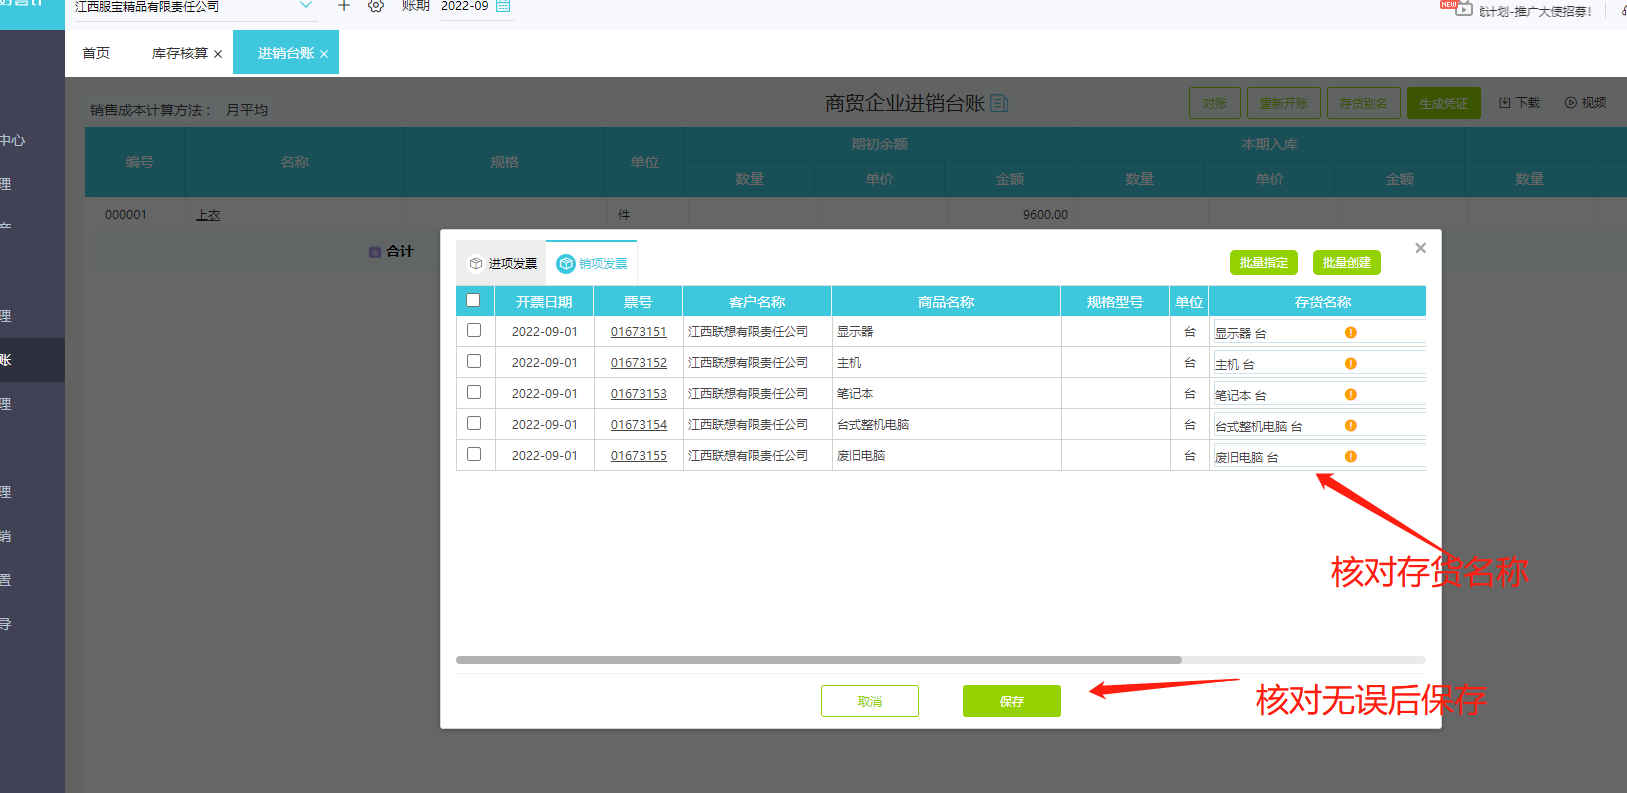Open the 存货名称 dropdown for 笔记本 台
1627x793 pixels.
tap(1319, 394)
